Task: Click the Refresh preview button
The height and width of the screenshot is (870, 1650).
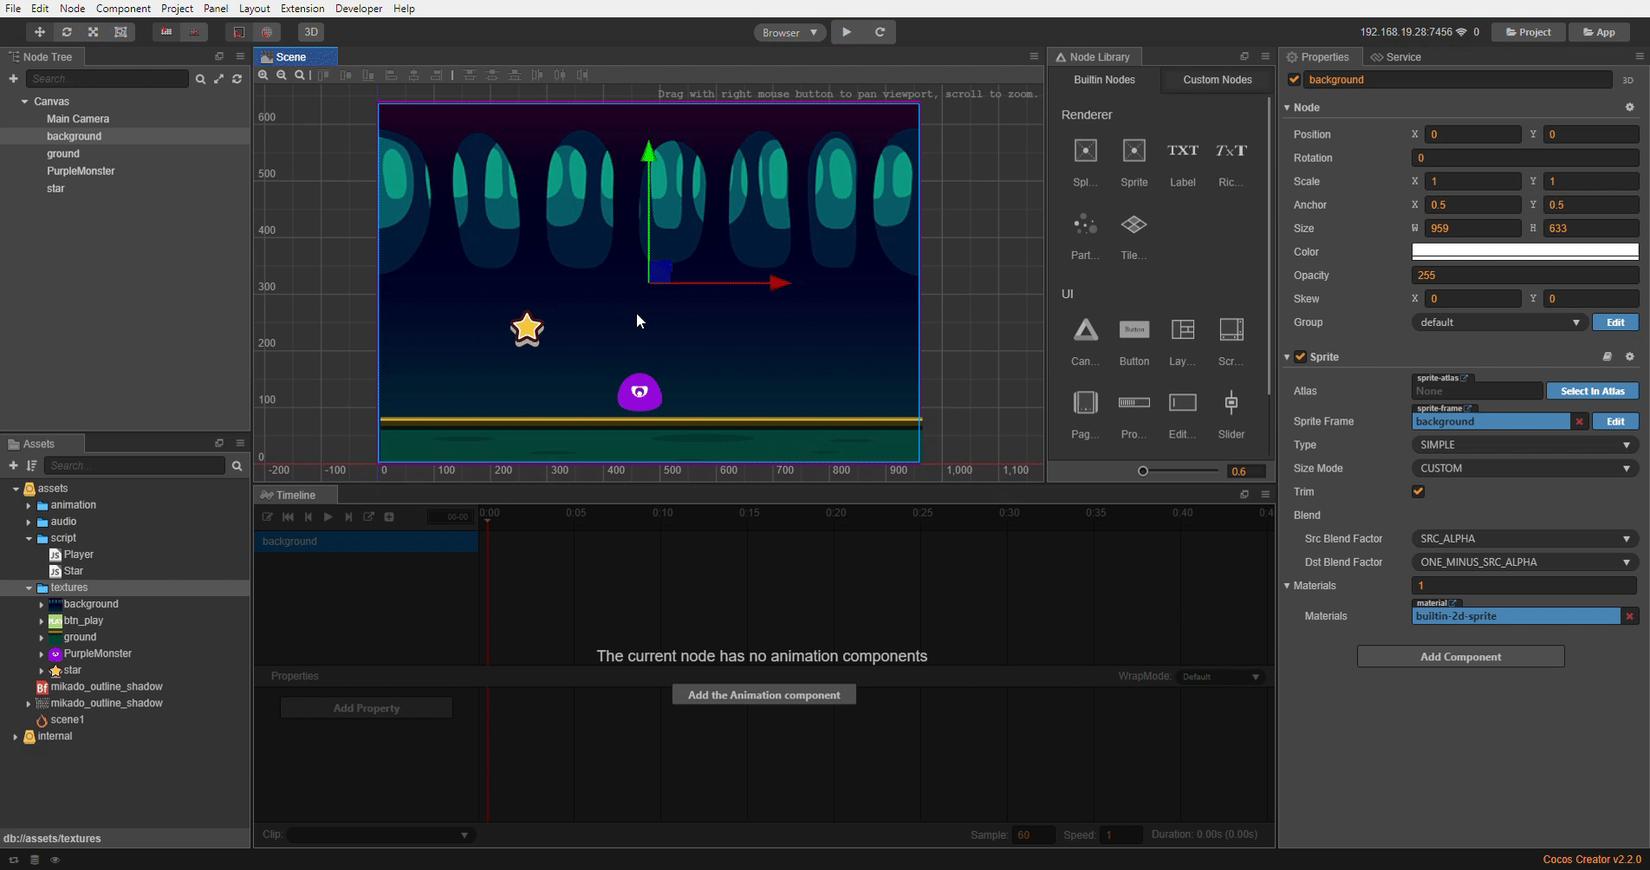Action: [880, 32]
